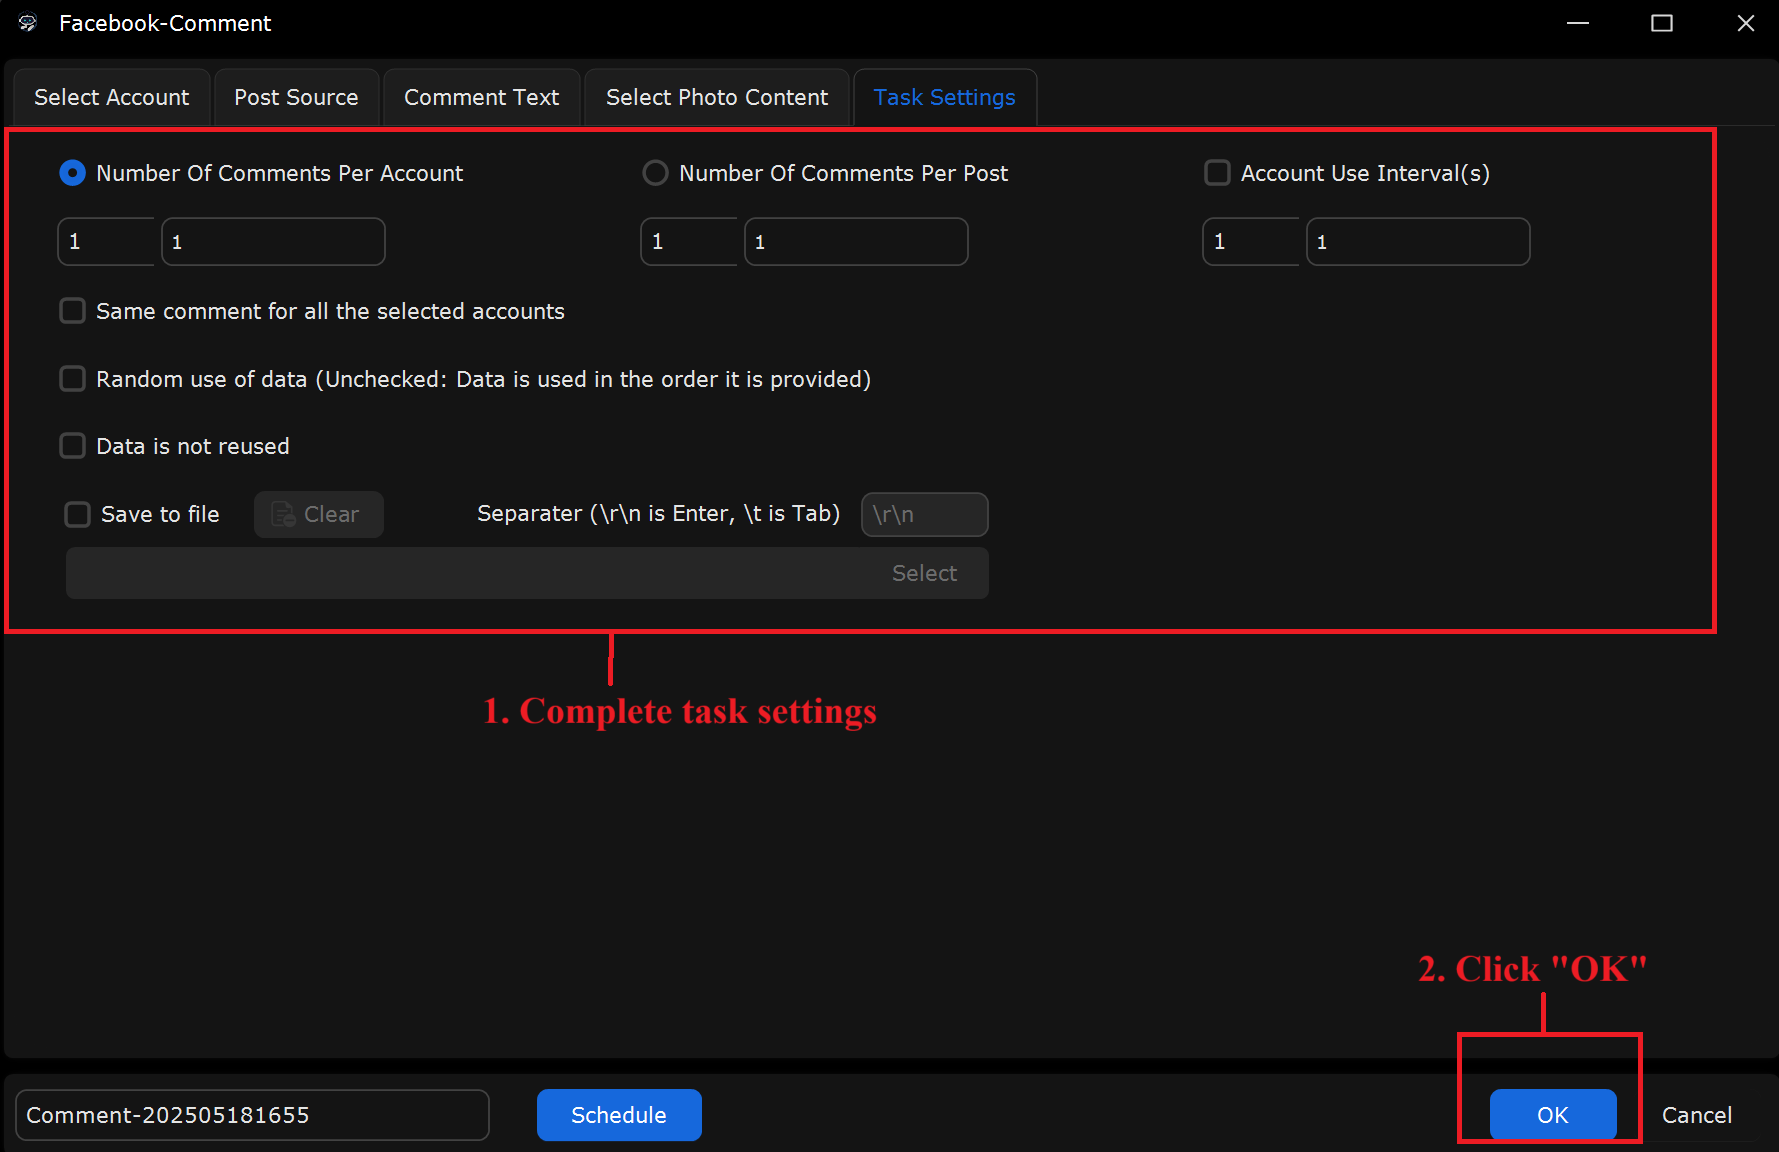This screenshot has width=1779, height=1152.
Task: Select the Task Settings tab
Action: click(944, 97)
